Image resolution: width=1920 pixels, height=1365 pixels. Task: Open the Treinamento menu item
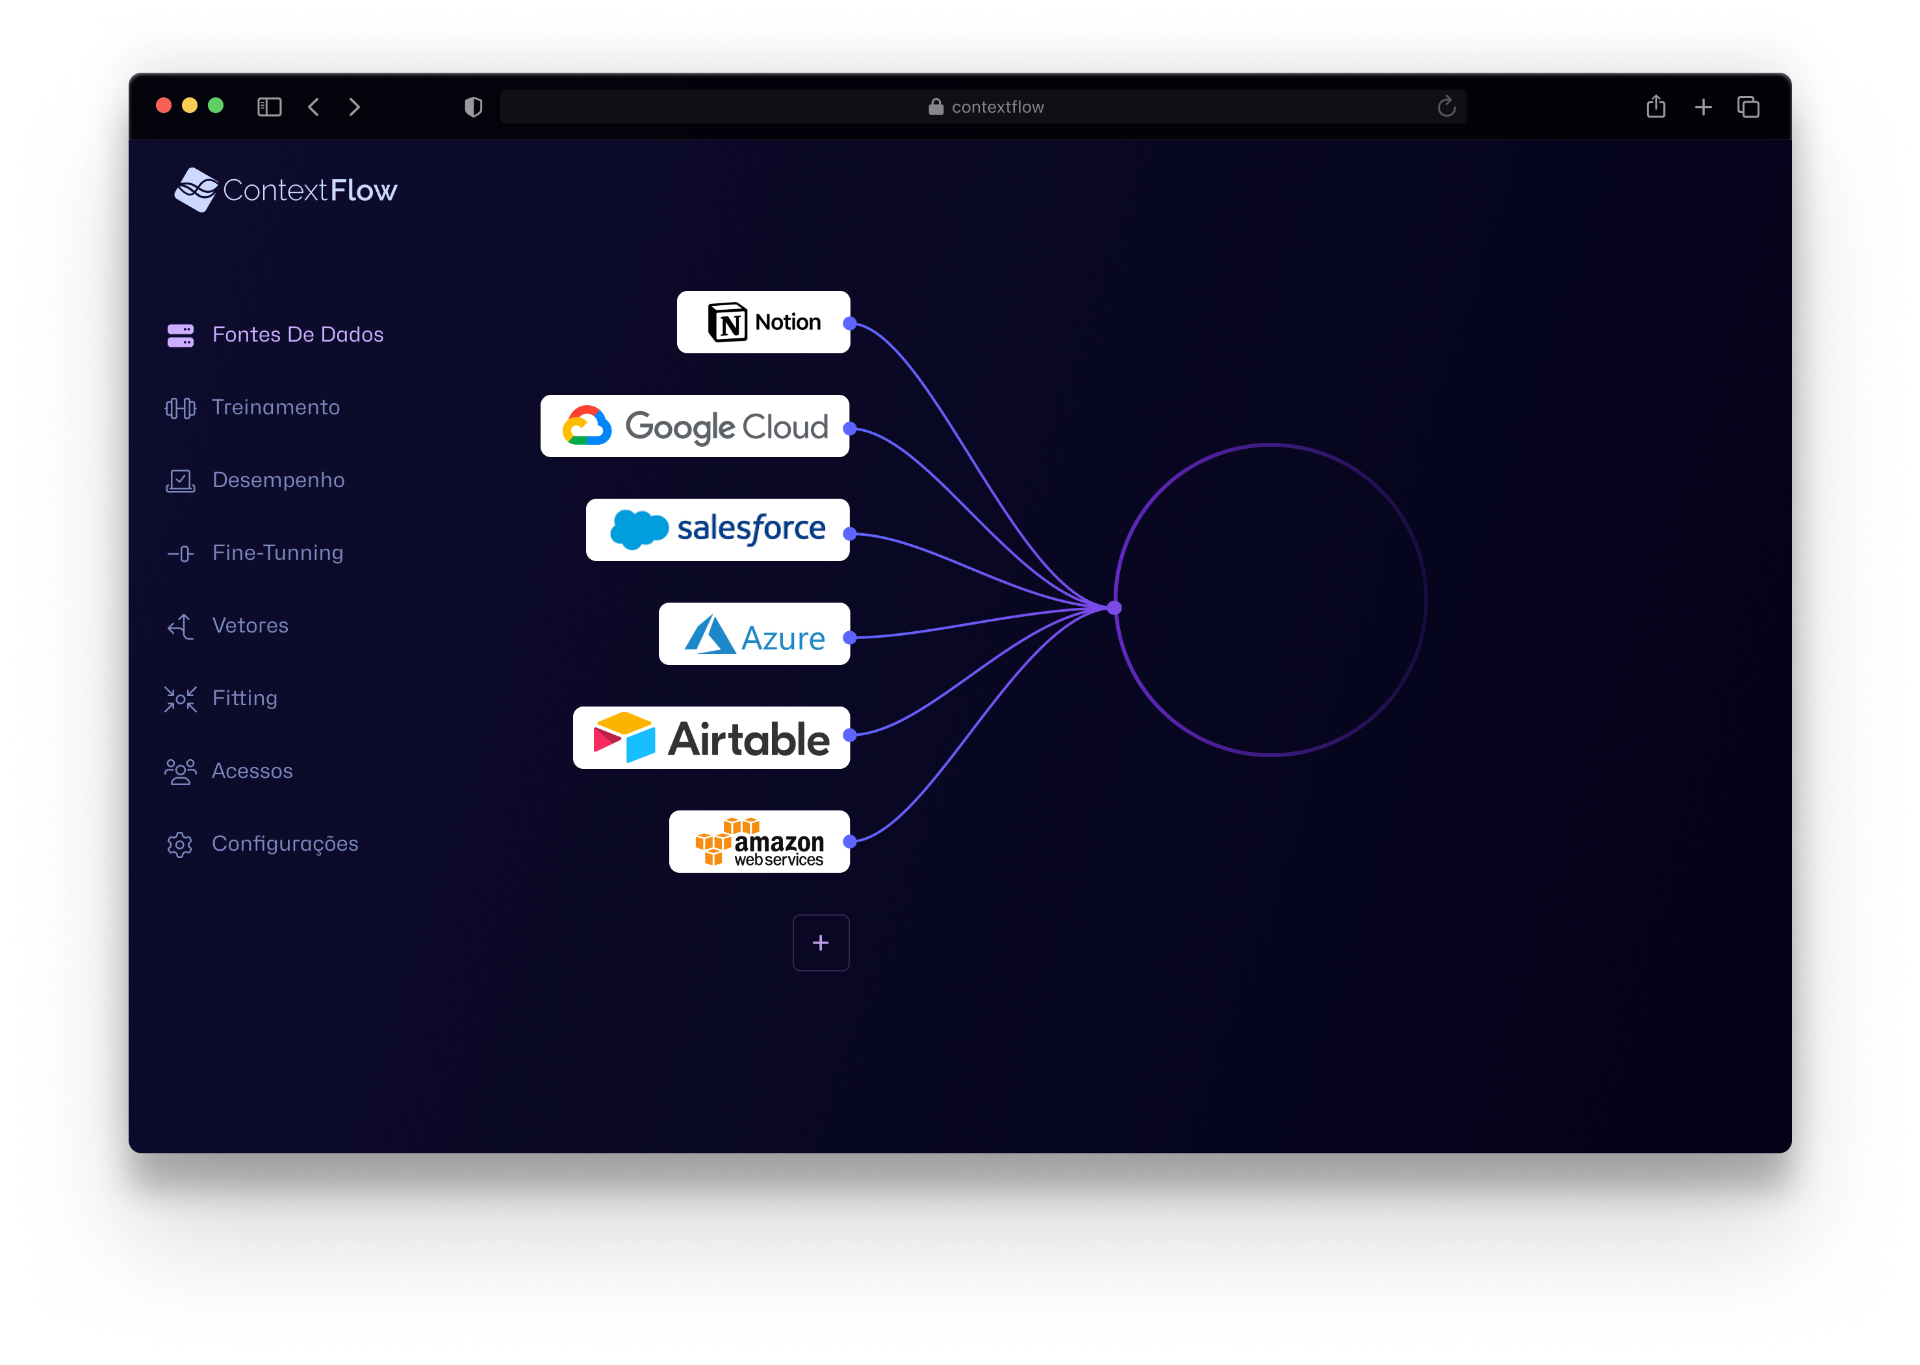276,408
